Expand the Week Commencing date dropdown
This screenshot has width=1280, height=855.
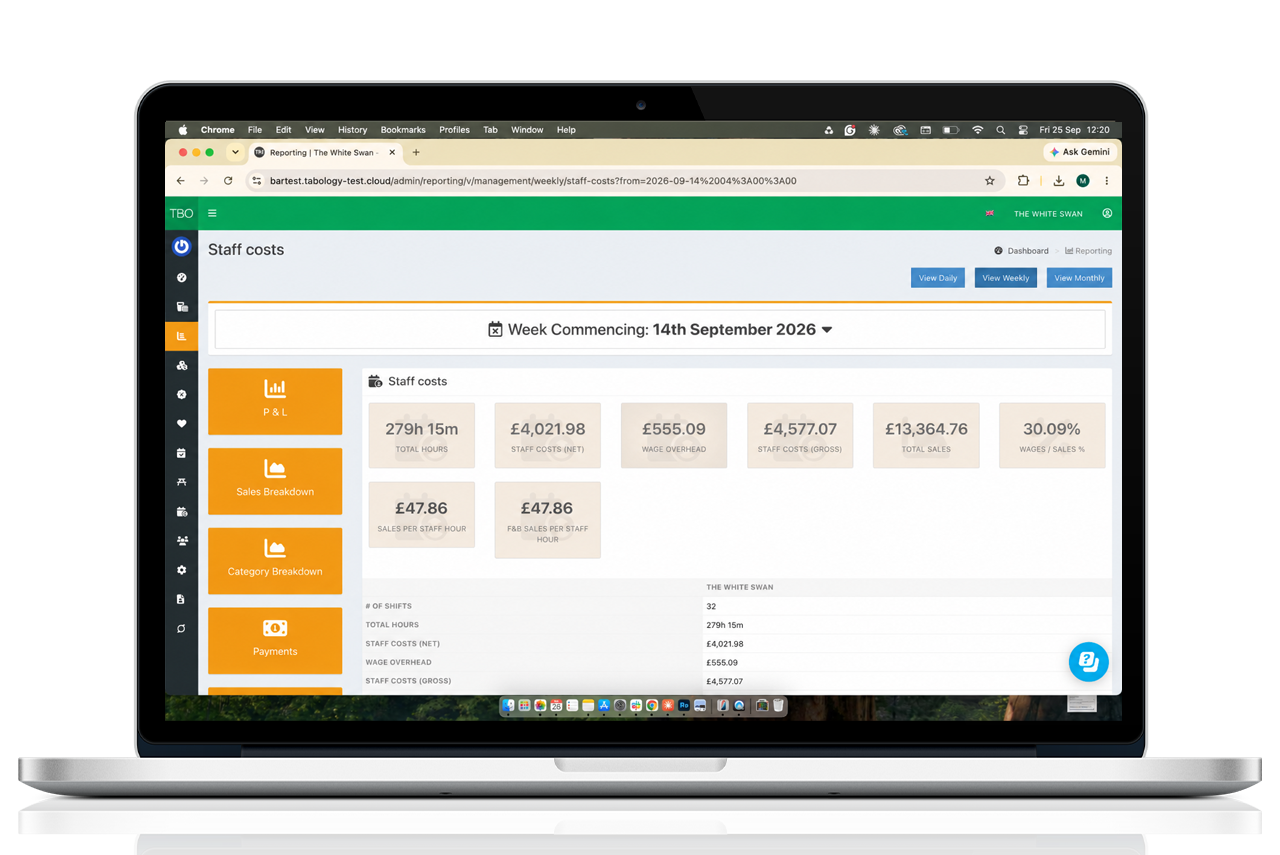point(660,329)
